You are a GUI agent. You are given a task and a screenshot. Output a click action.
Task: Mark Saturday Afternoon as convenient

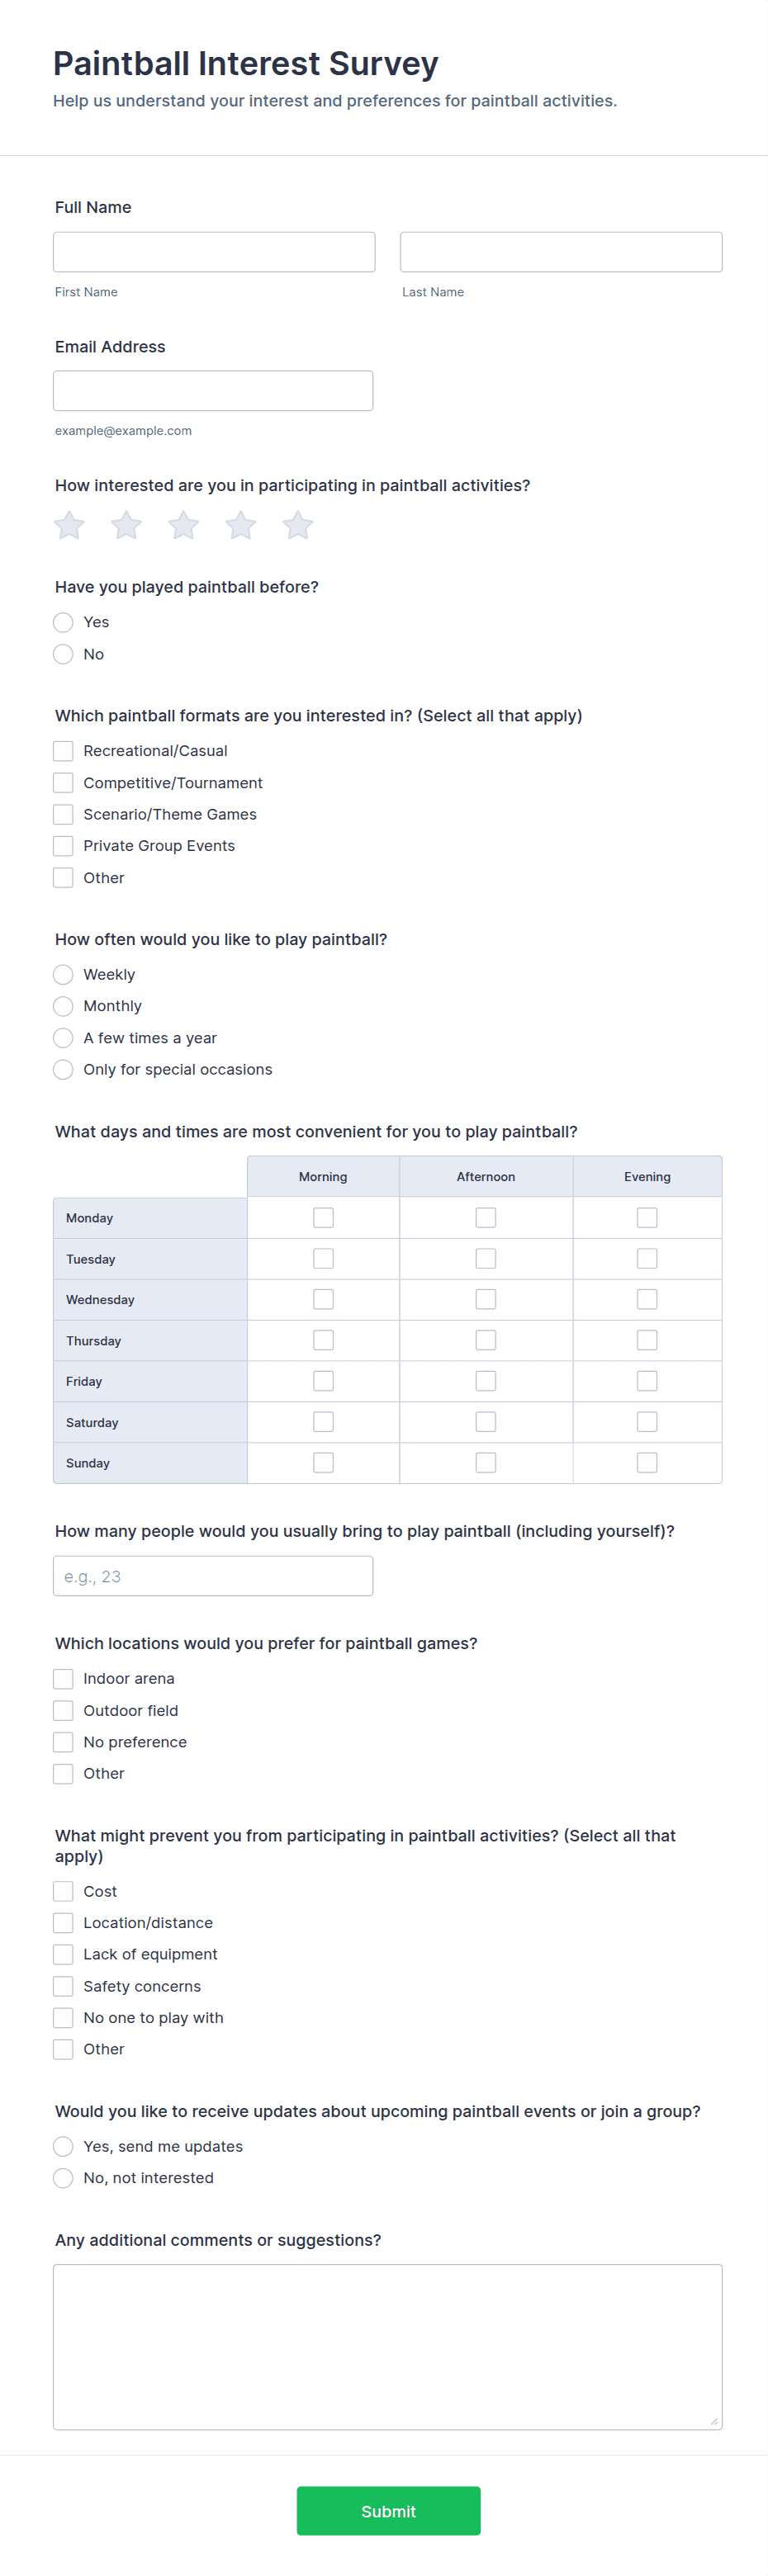486,1422
